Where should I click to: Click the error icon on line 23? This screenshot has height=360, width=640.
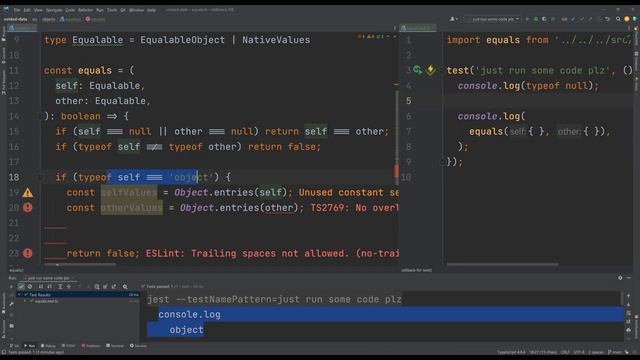coord(27,253)
